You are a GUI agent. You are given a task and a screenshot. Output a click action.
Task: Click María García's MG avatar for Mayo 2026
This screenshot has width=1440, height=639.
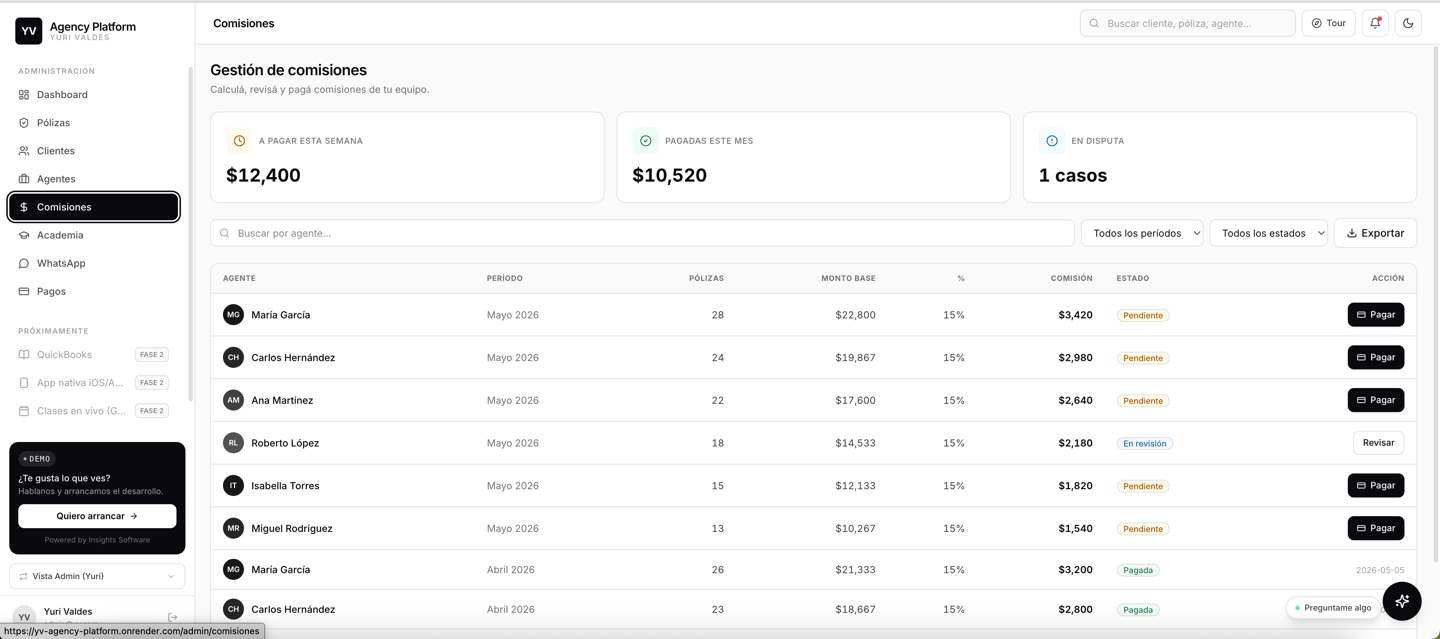(233, 315)
